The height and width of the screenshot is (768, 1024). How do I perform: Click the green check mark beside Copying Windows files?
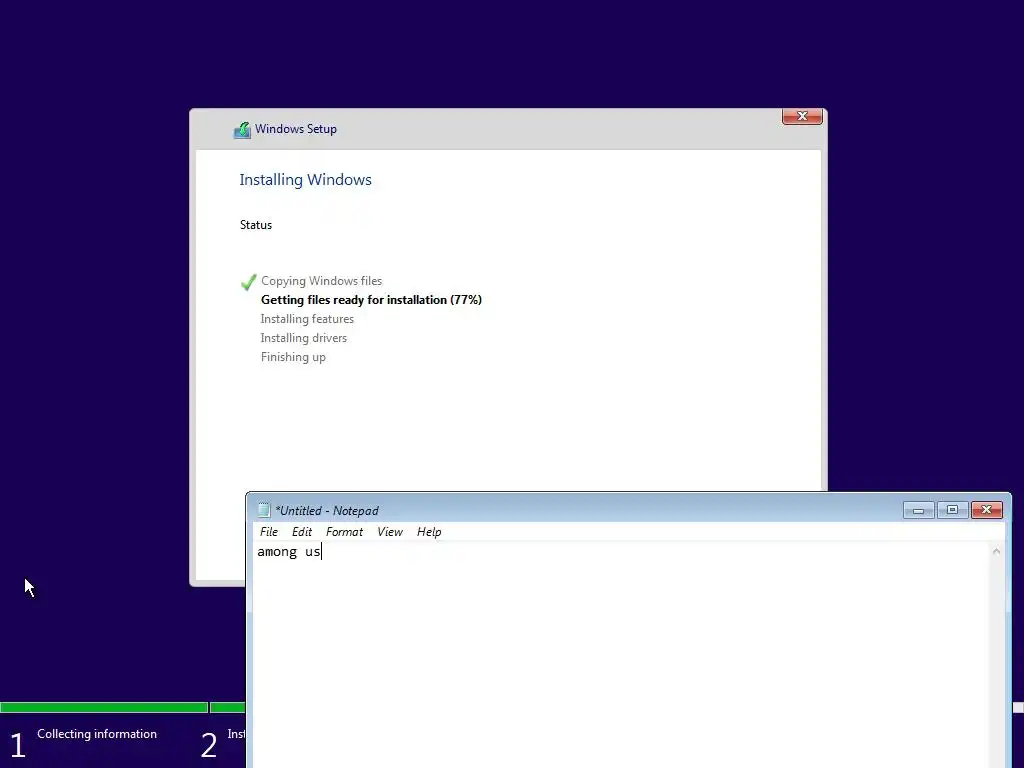tap(248, 281)
